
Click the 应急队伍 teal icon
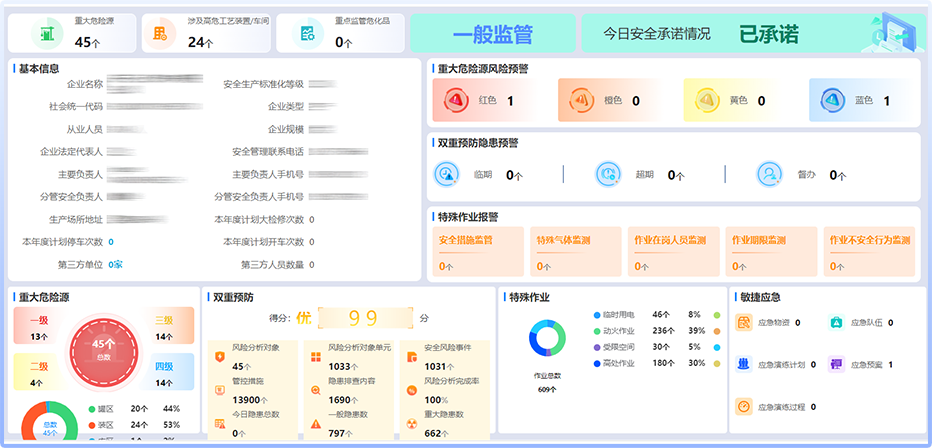[x=836, y=323]
